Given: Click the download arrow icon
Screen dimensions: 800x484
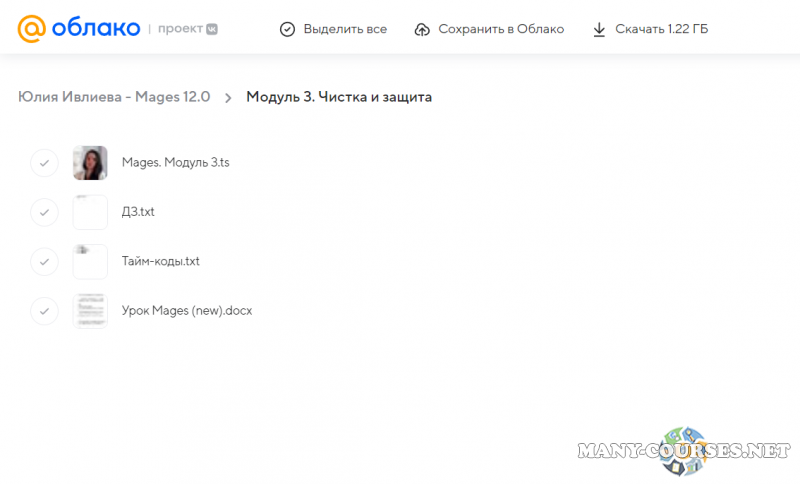Looking at the screenshot, I should coord(599,29).
